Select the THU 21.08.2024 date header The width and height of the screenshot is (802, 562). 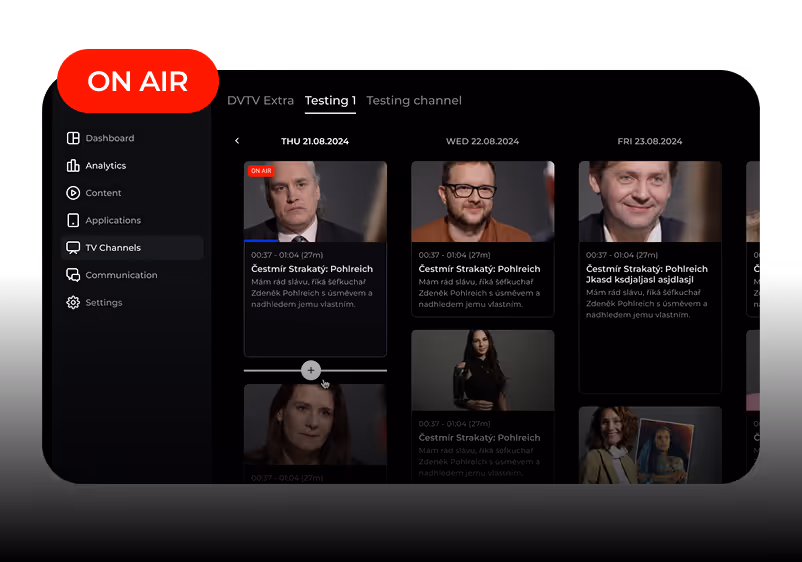click(x=315, y=141)
